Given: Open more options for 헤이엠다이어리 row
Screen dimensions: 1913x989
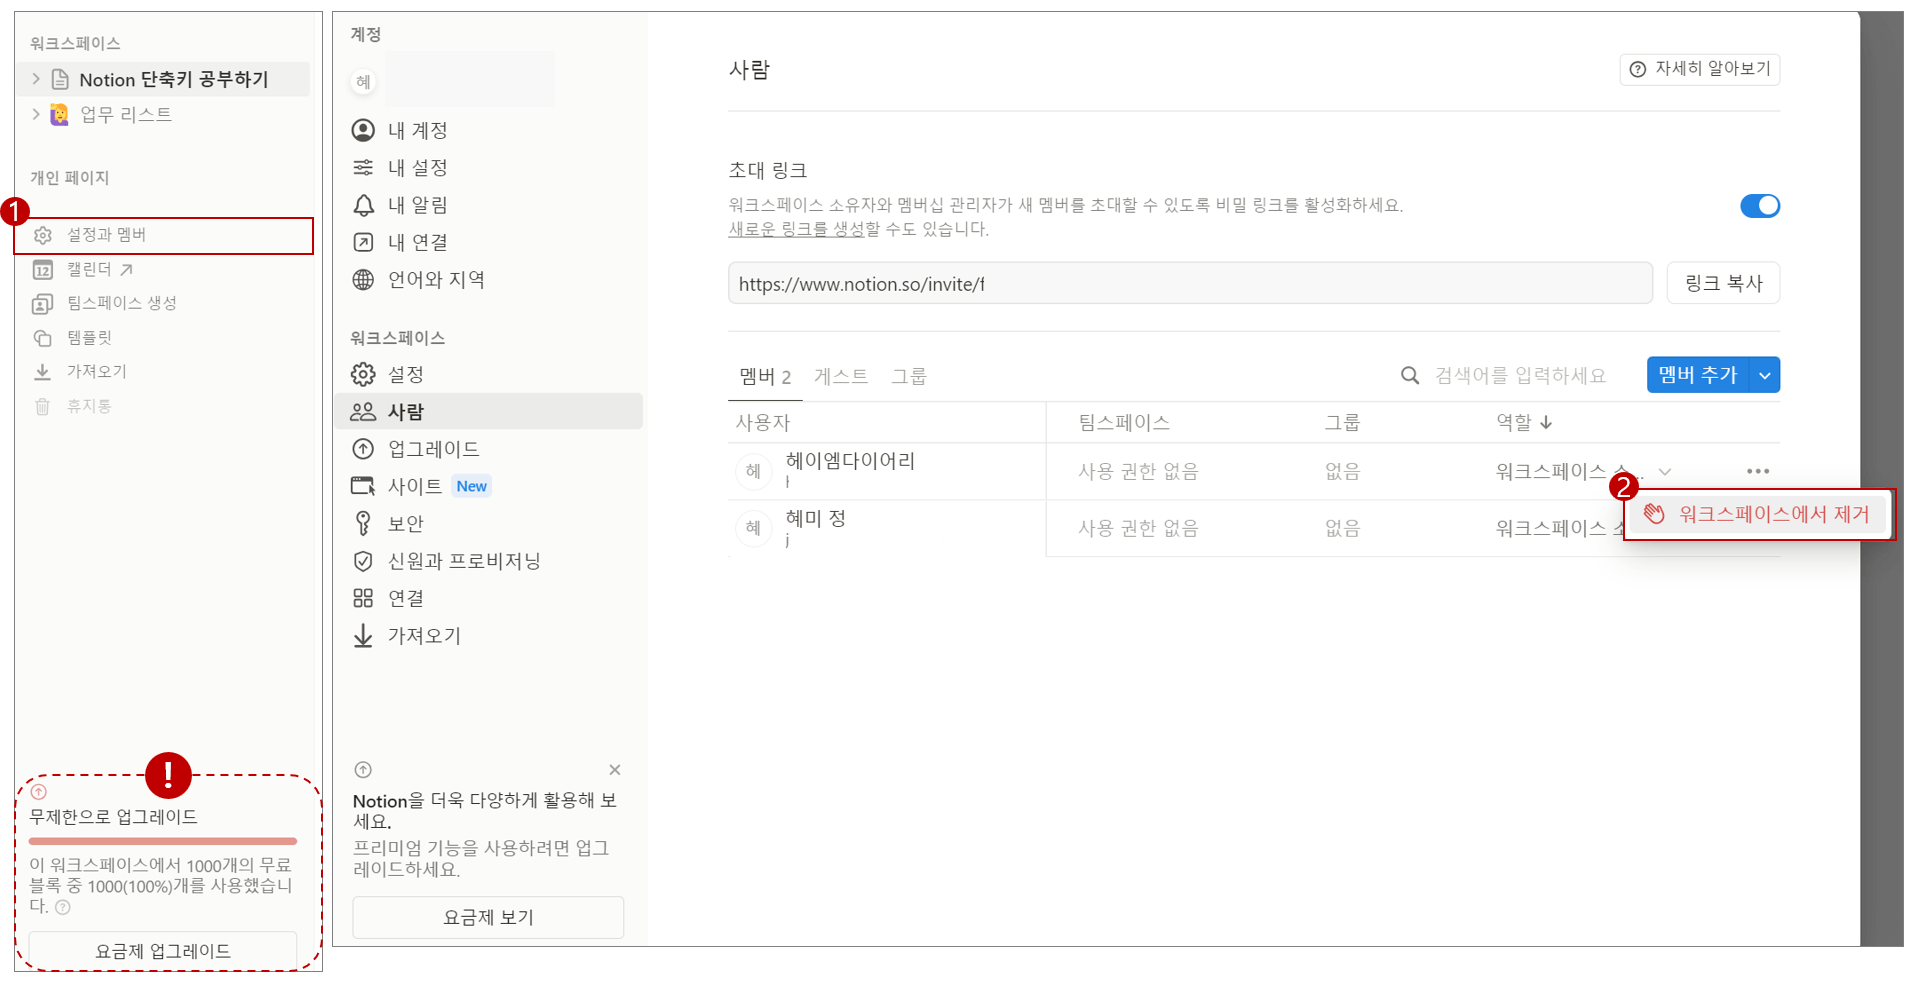Looking at the screenshot, I should (x=1758, y=471).
